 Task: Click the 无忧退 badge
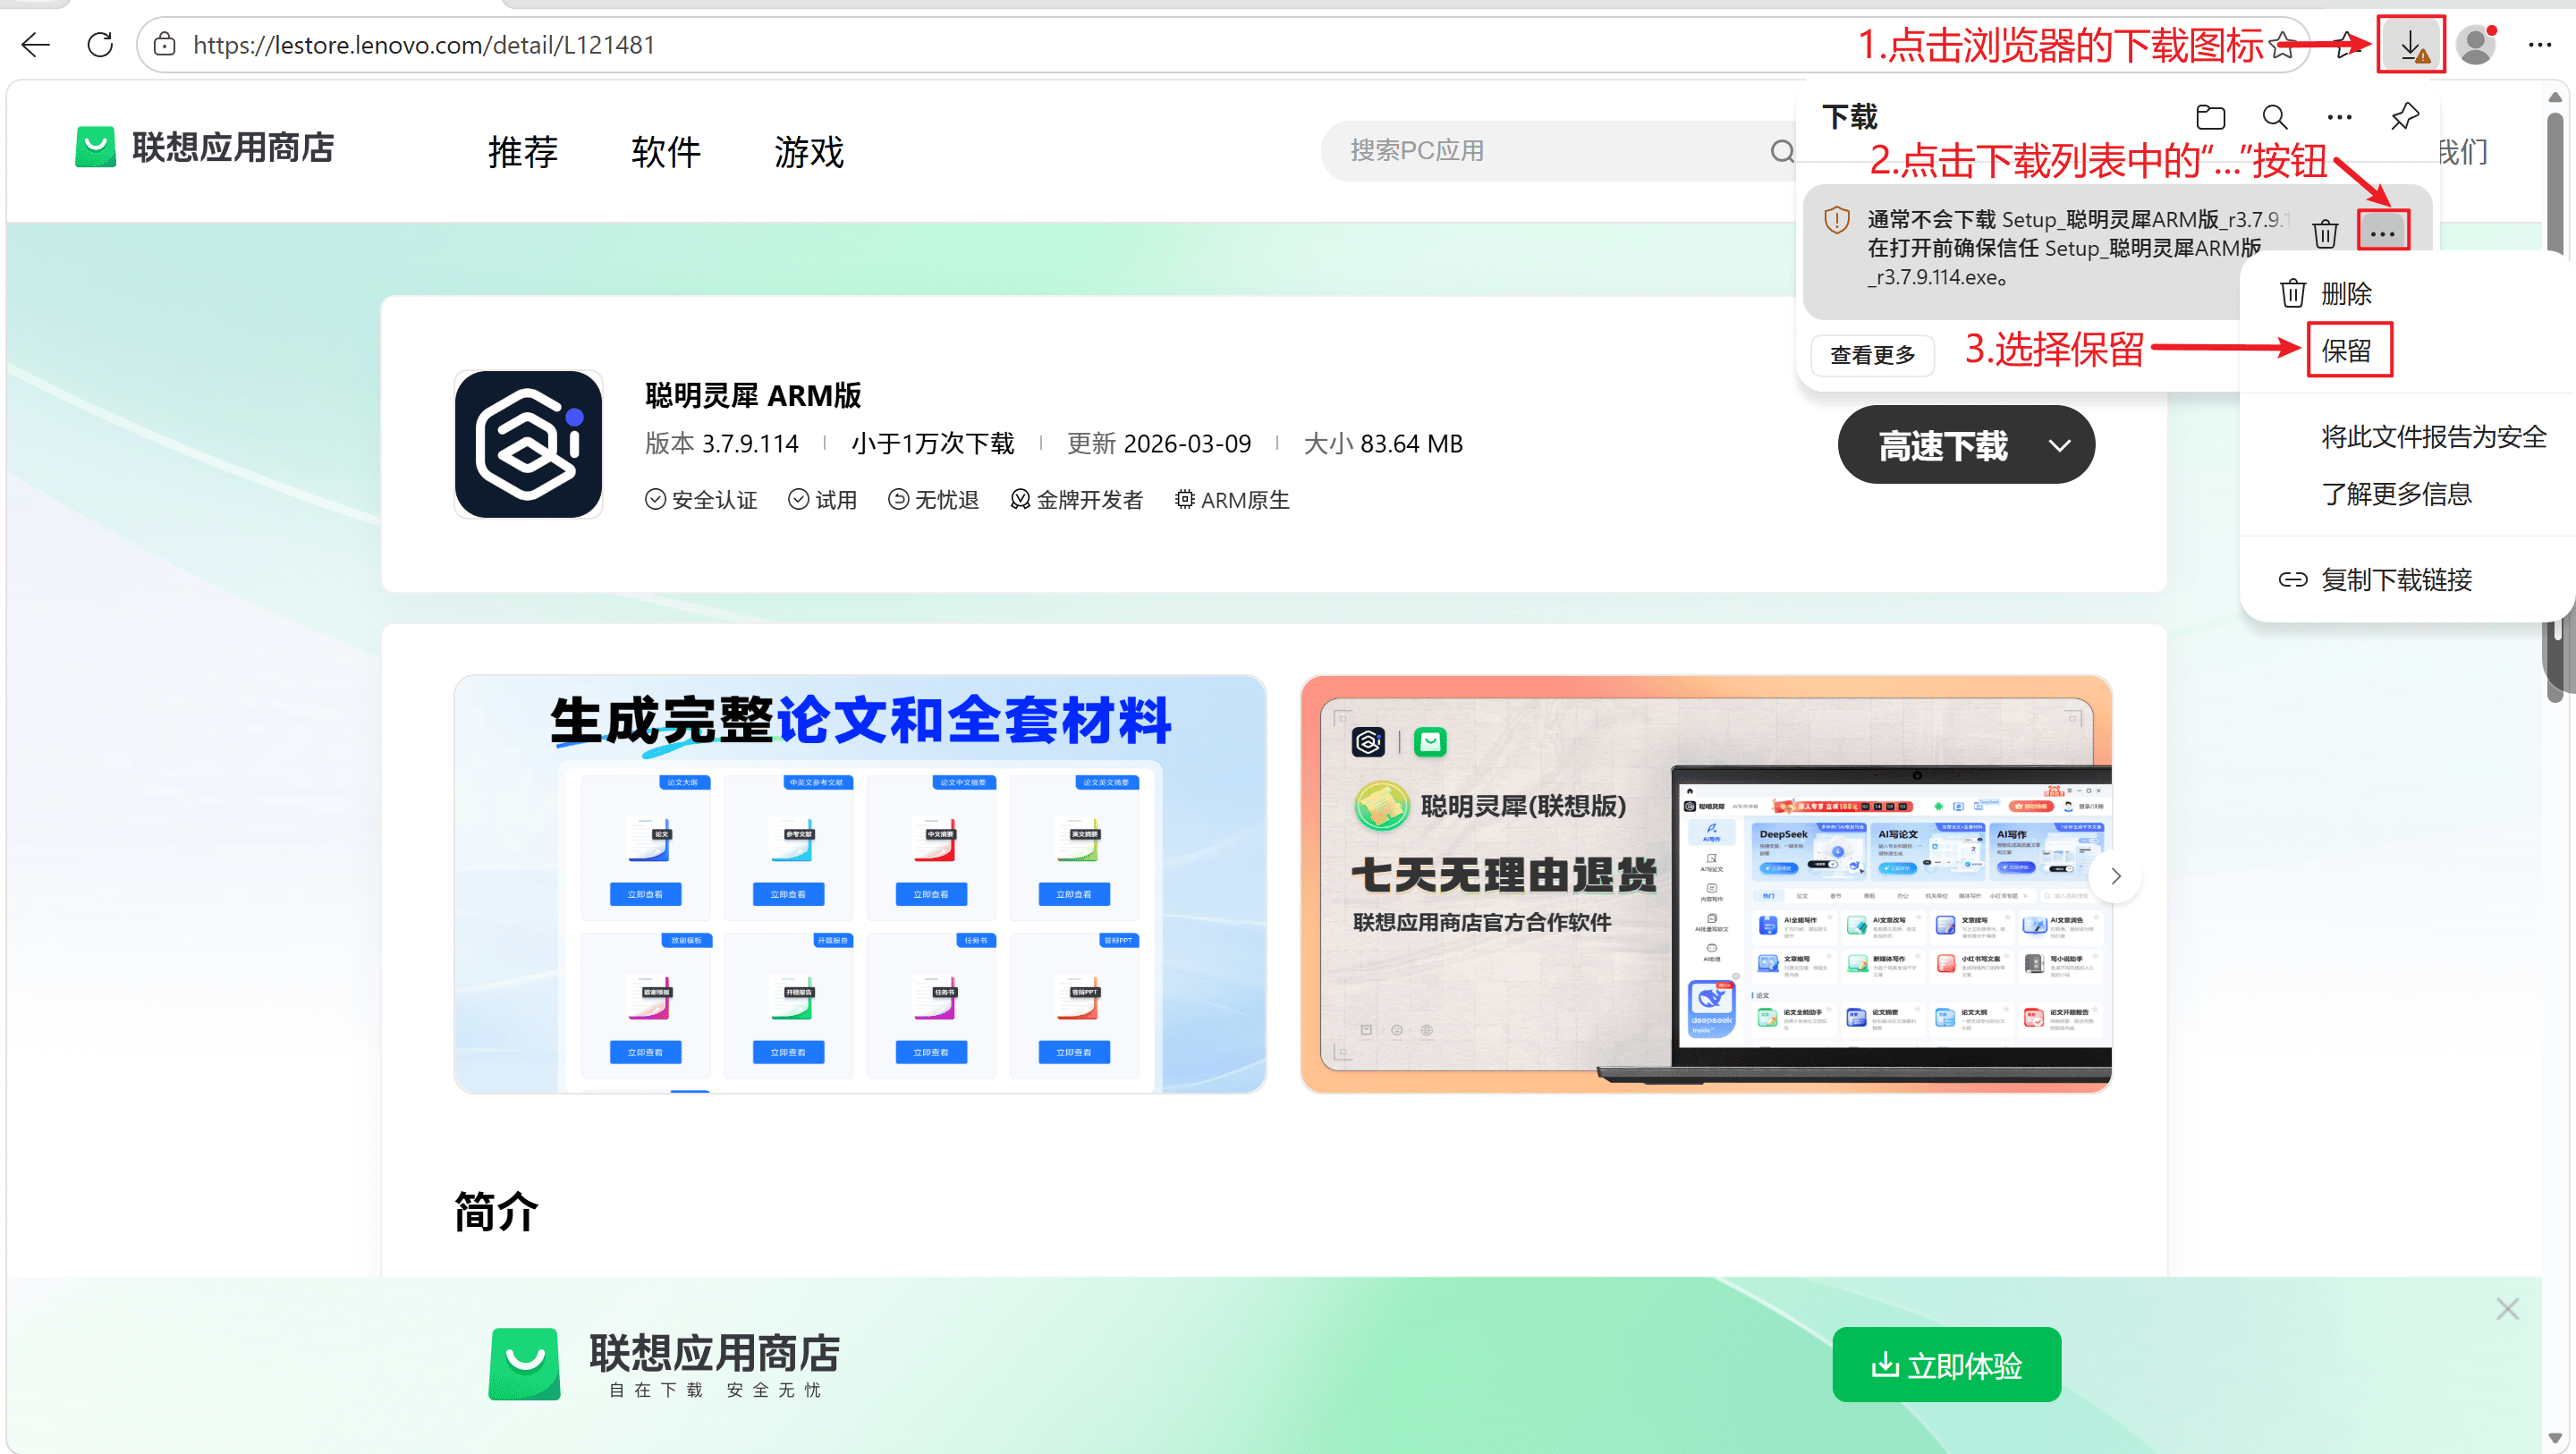pyautogui.click(x=934, y=500)
